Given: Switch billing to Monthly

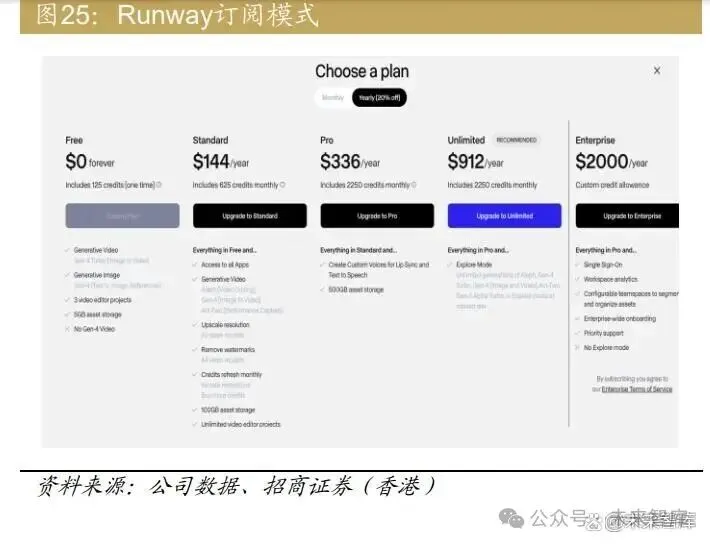Looking at the screenshot, I should (333, 97).
